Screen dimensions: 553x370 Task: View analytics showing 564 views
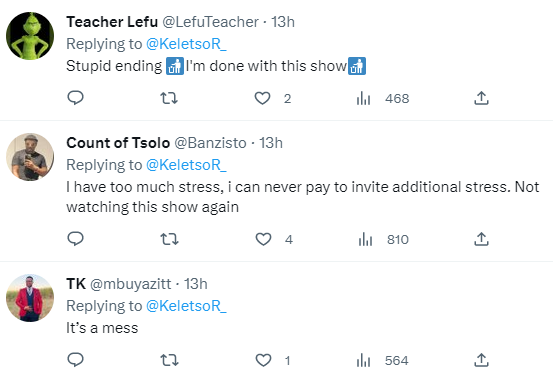382,360
